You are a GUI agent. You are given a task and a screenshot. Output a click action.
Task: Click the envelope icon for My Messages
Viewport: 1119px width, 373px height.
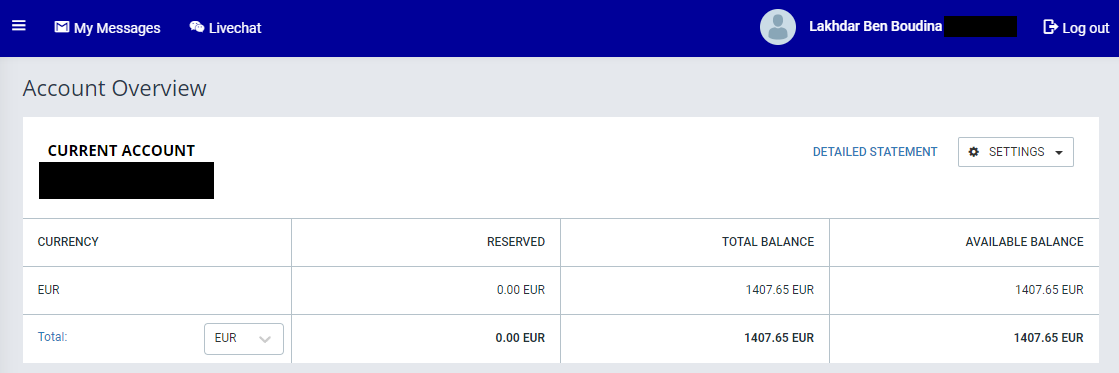click(62, 28)
